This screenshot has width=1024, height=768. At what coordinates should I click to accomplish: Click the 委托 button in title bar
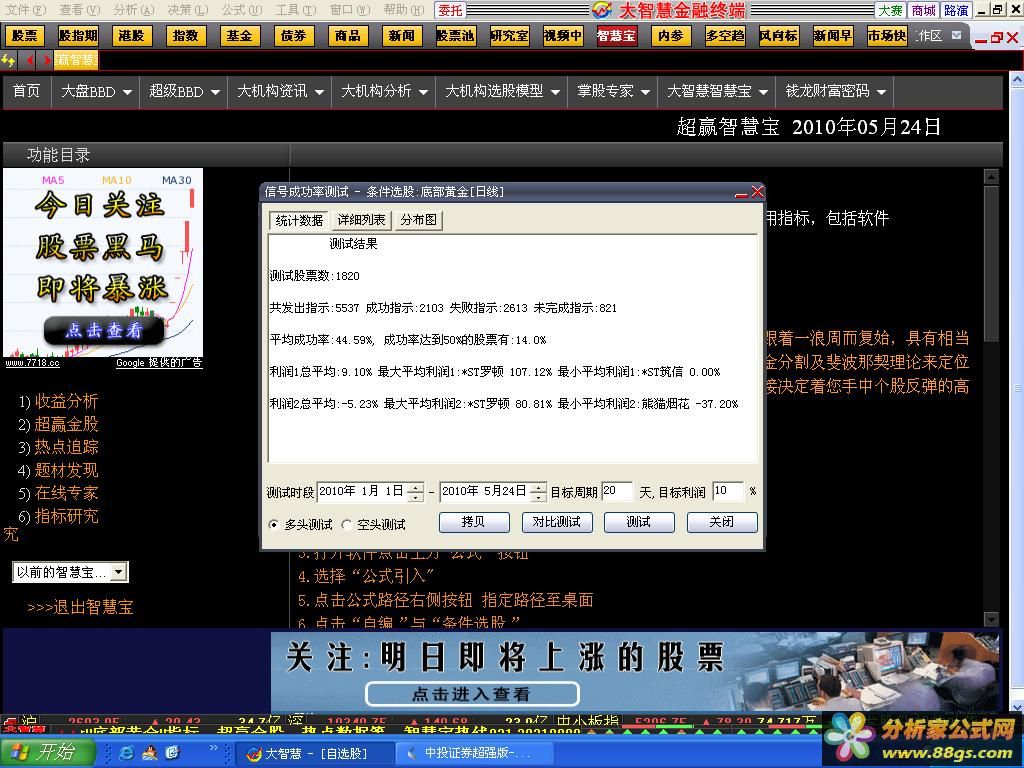click(450, 10)
